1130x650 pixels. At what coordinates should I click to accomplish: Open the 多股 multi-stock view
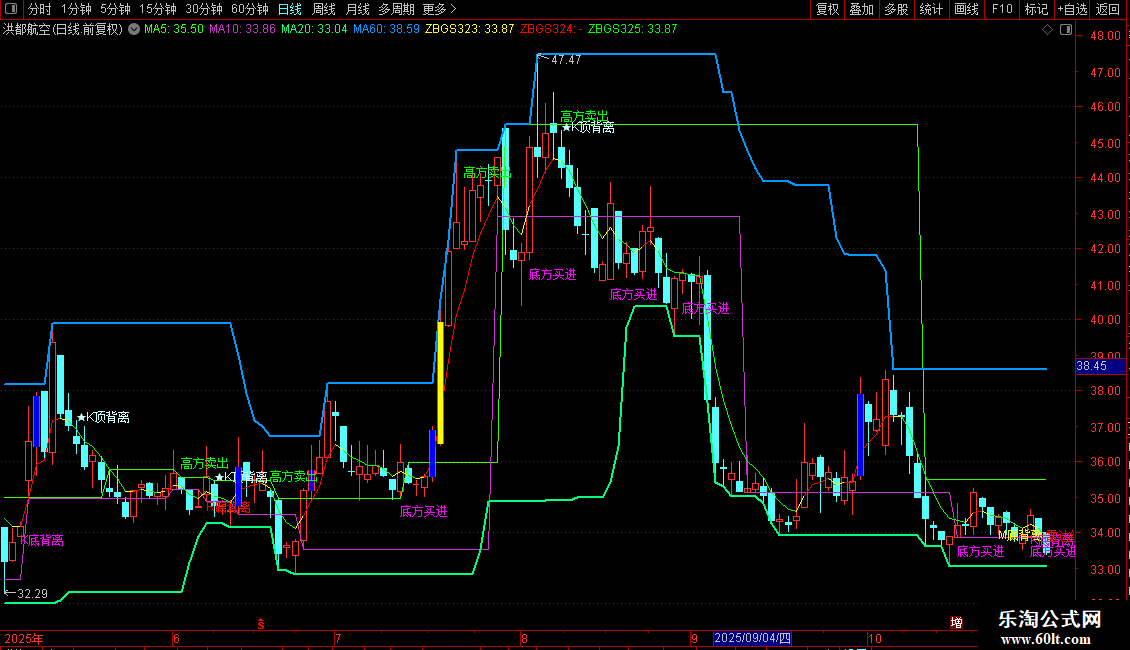[897, 9]
